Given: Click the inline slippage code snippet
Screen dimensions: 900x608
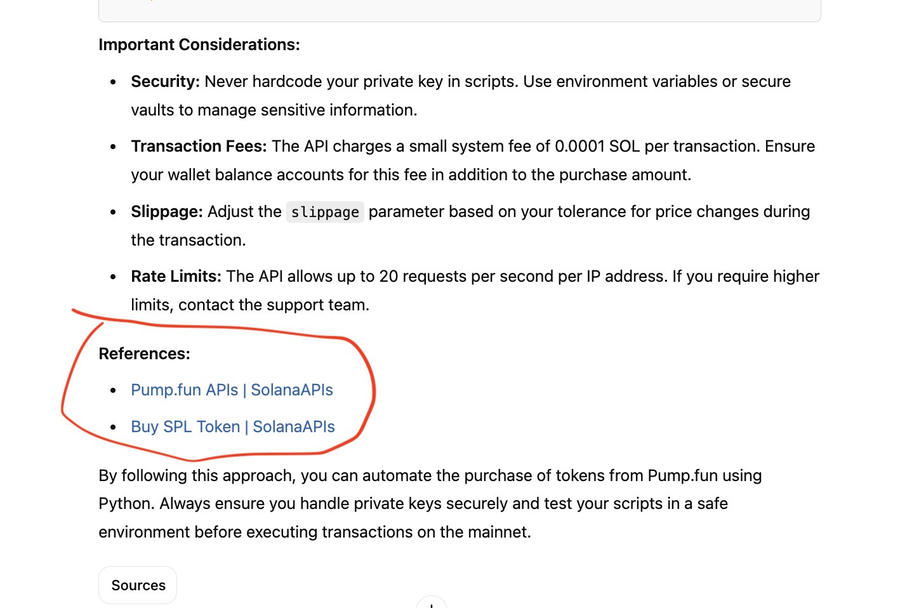Looking at the screenshot, I should point(325,212).
